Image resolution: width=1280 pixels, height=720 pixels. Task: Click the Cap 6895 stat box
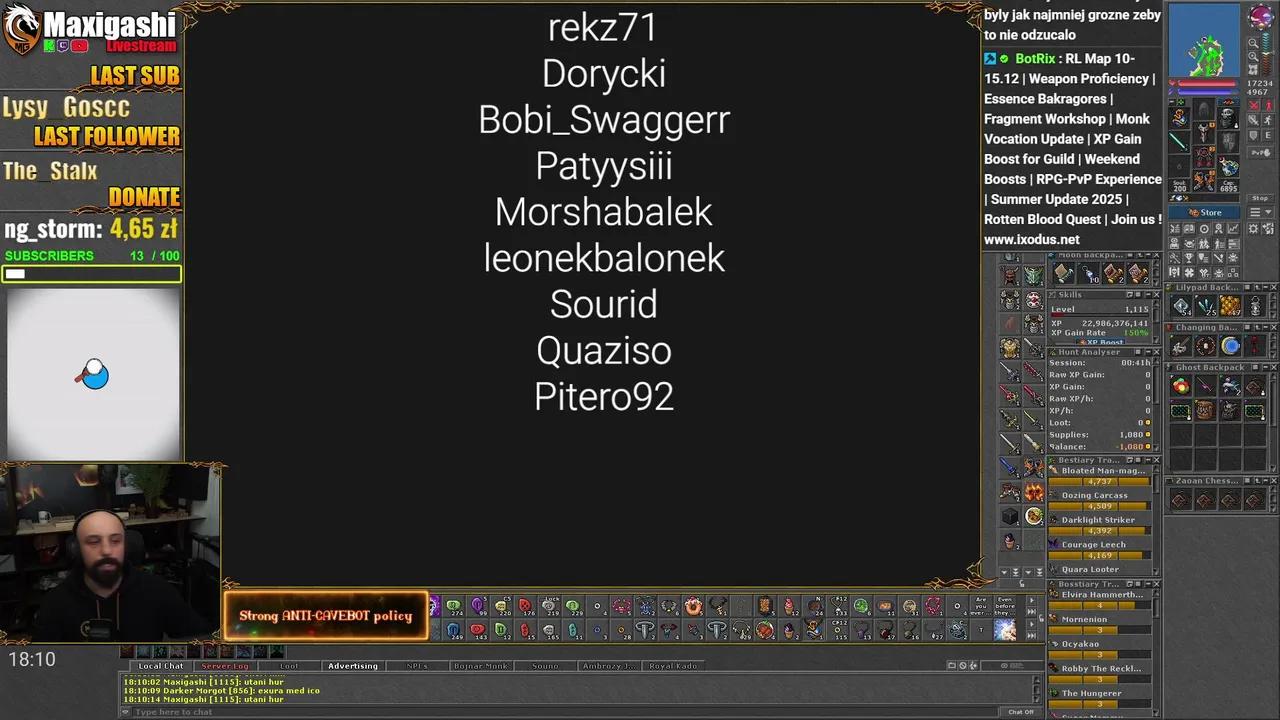(1228, 185)
